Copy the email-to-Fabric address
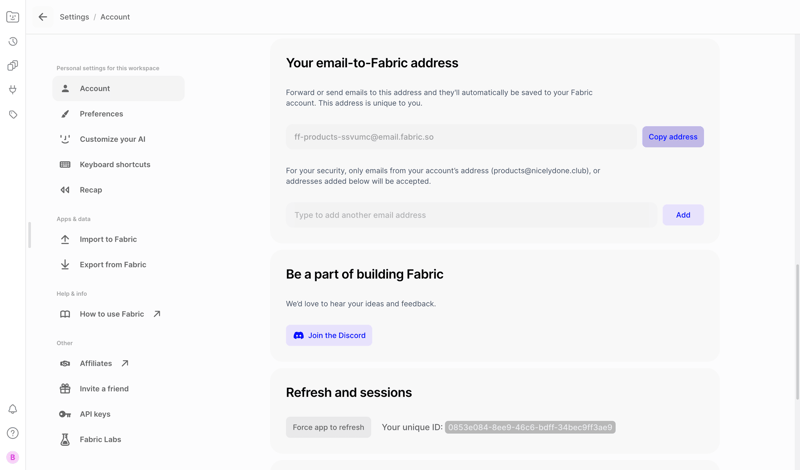 point(672,137)
